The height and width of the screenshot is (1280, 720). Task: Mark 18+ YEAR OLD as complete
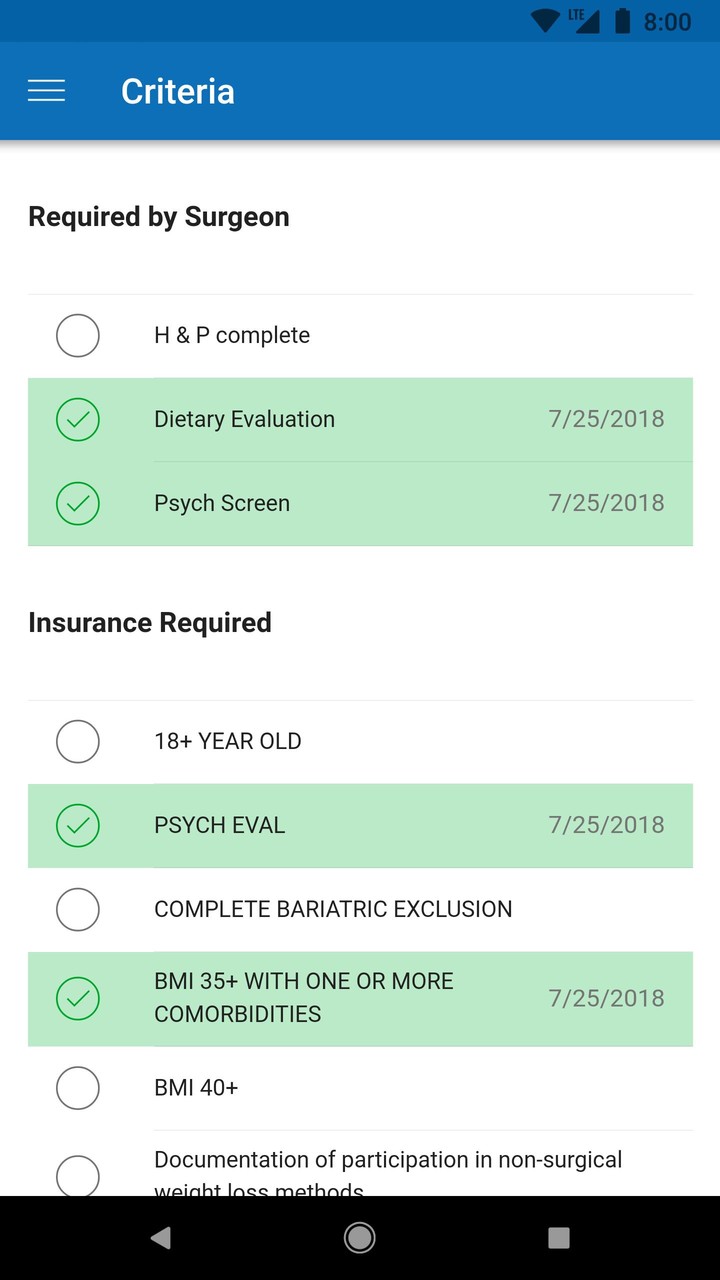pyautogui.click(x=78, y=742)
